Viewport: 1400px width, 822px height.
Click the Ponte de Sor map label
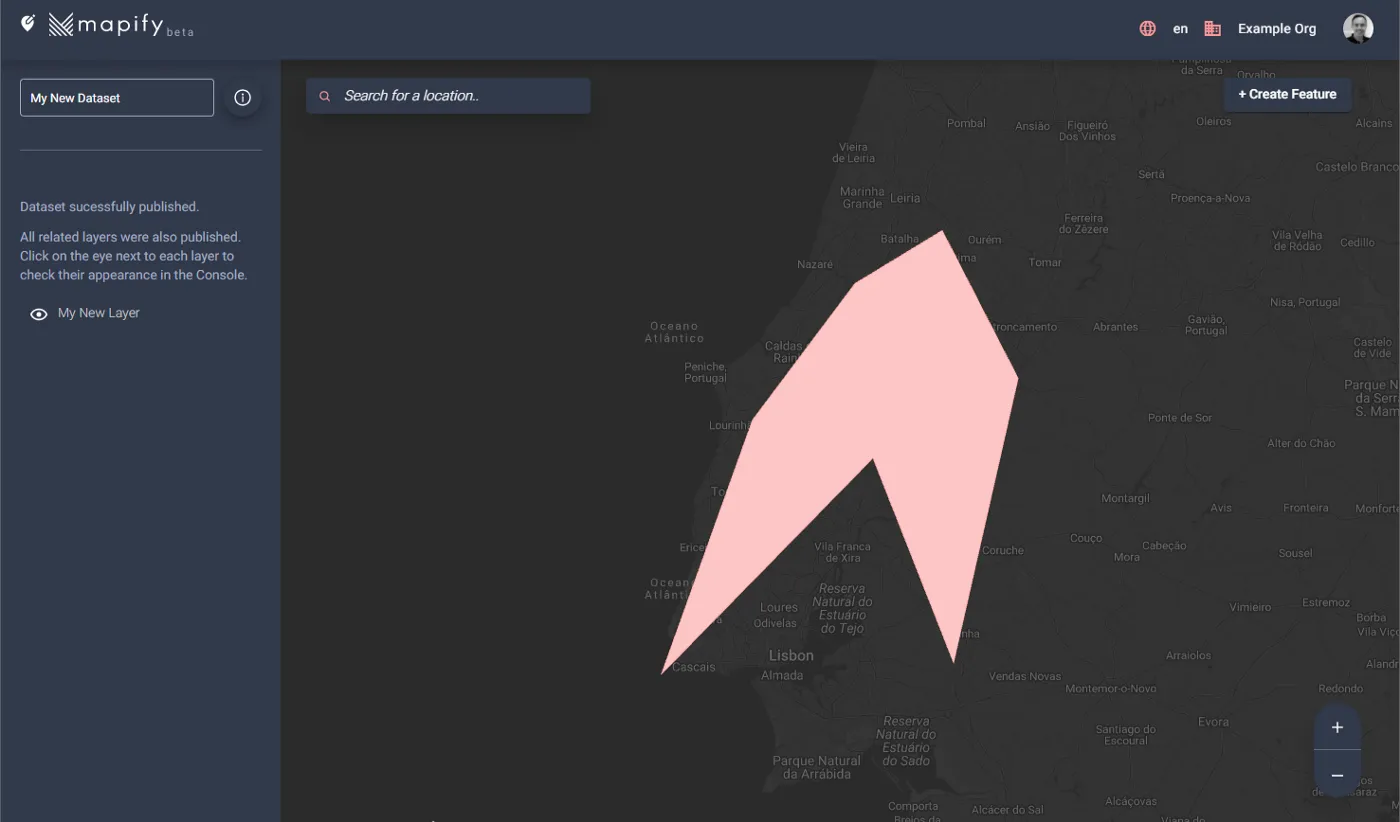[x=1180, y=418]
